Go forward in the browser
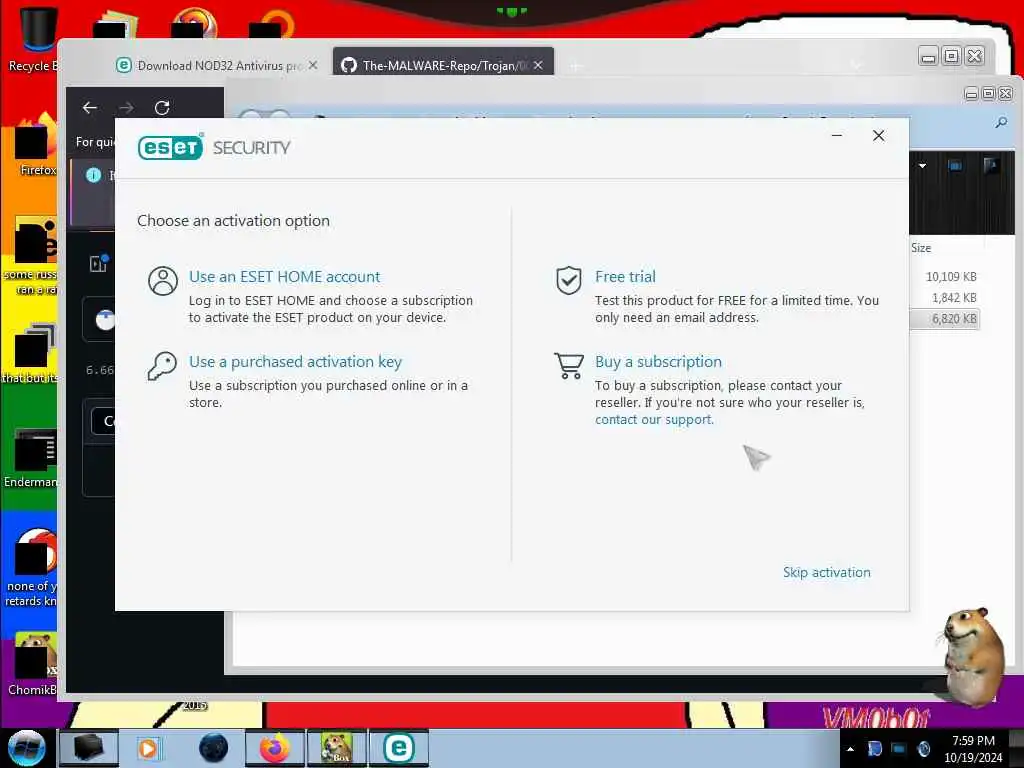 pos(127,108)
